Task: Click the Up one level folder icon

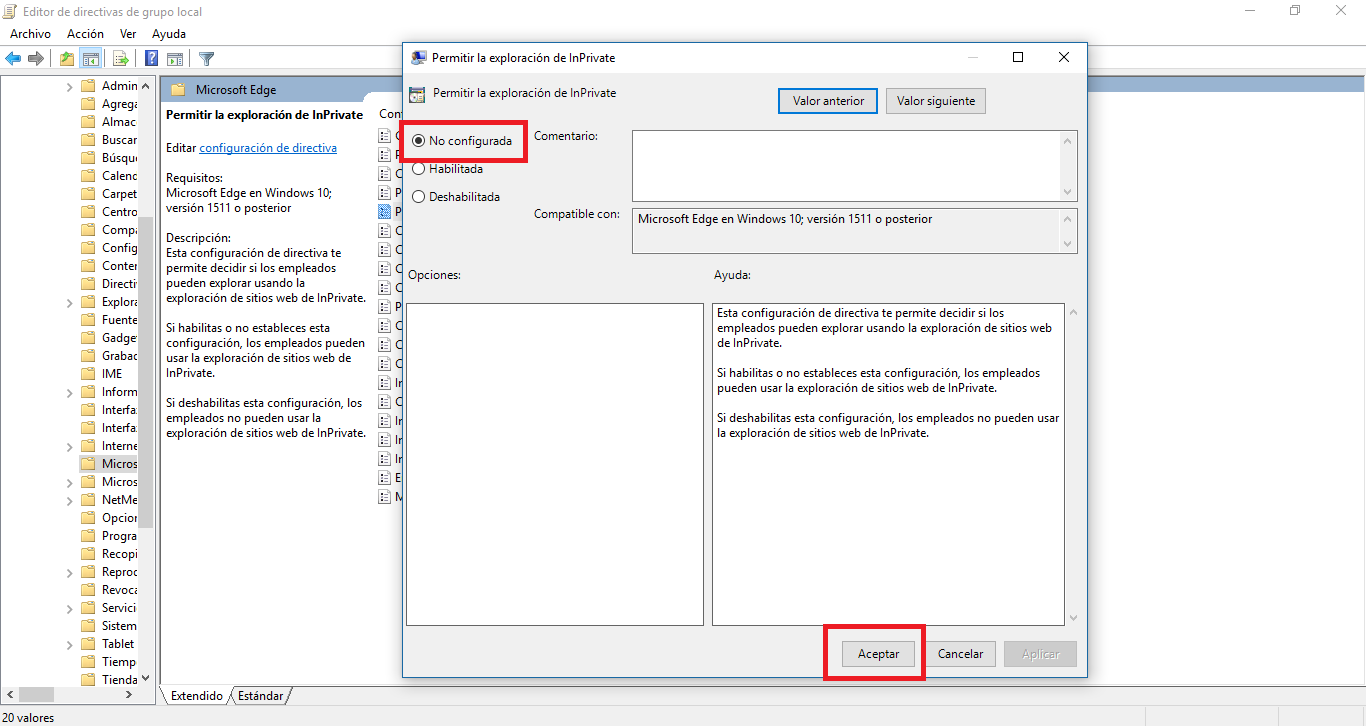Action: (x=67, y=58)
